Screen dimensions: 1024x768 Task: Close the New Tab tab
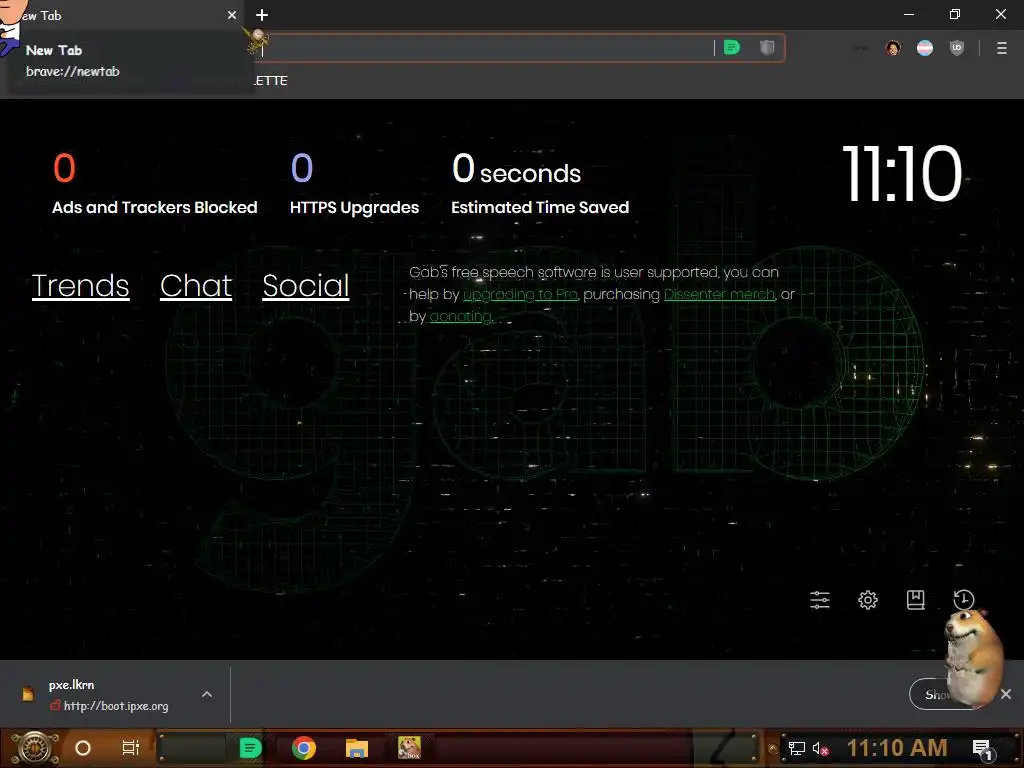click(x=232, y=15)
